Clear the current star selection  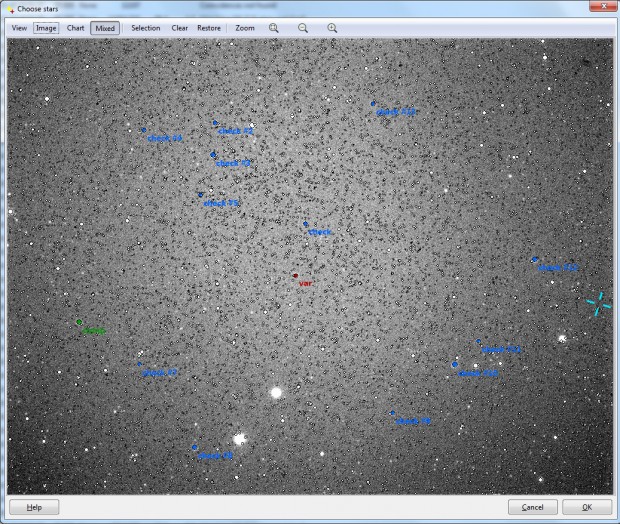[x=180, y=28]
